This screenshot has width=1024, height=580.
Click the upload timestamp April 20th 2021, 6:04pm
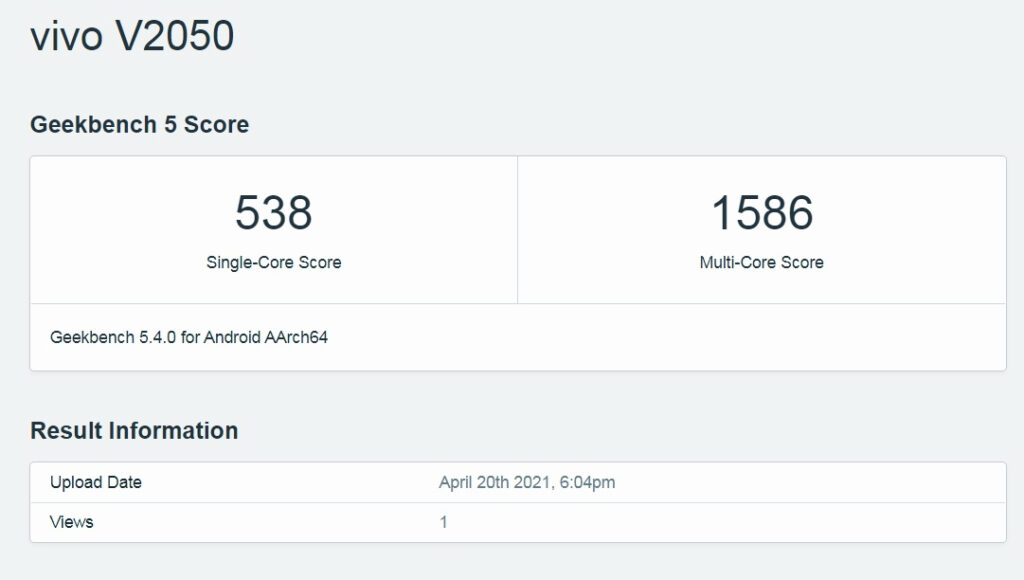pos(529,482)
